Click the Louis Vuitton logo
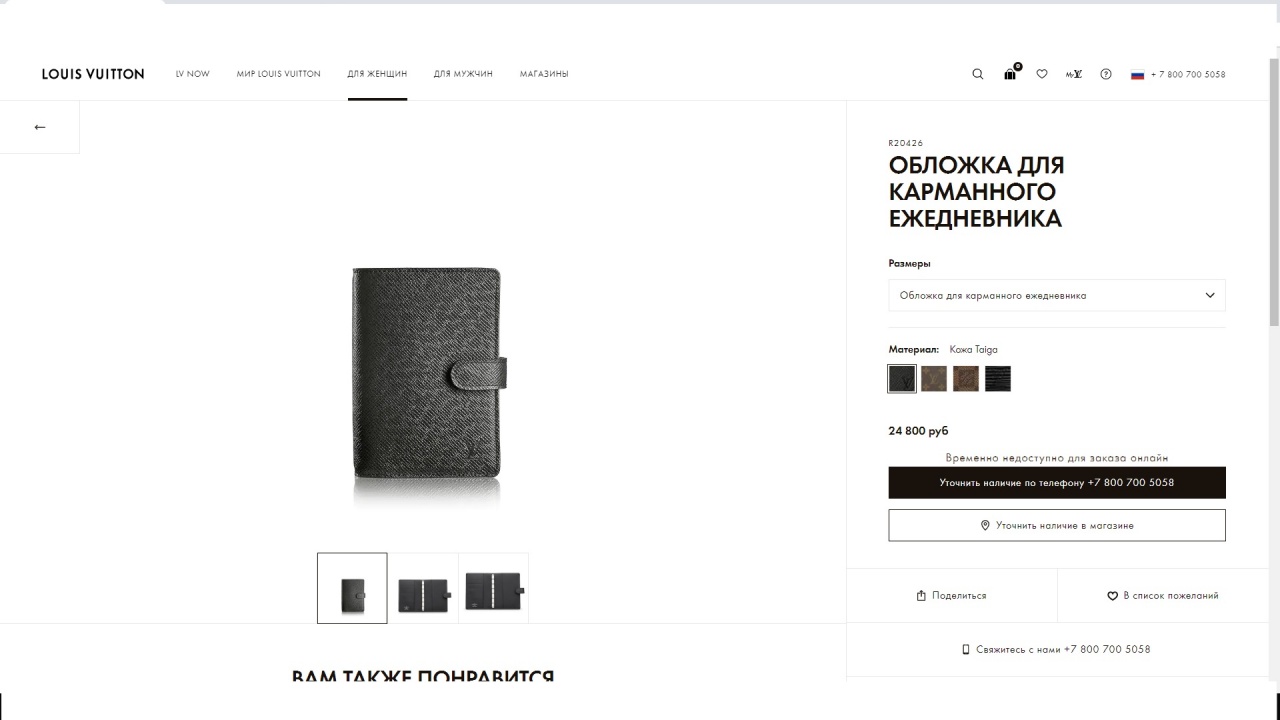 93,74
